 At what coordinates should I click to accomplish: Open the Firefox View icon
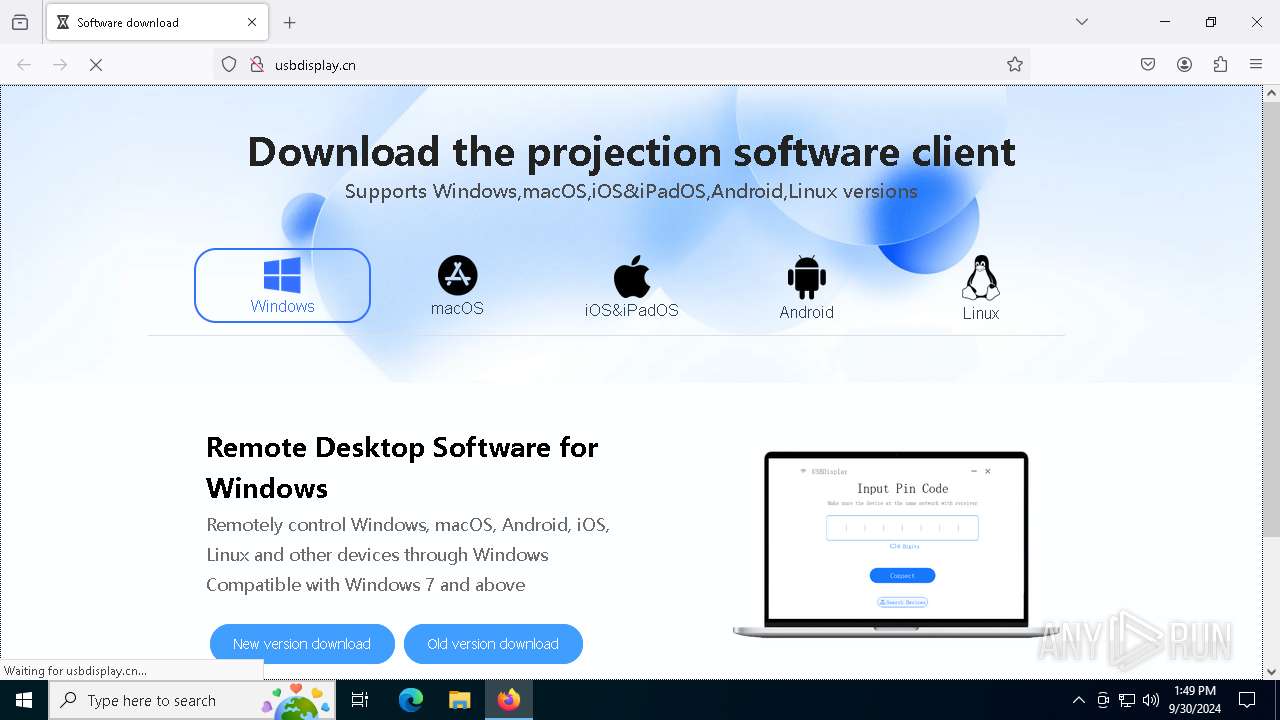[20, 22]
